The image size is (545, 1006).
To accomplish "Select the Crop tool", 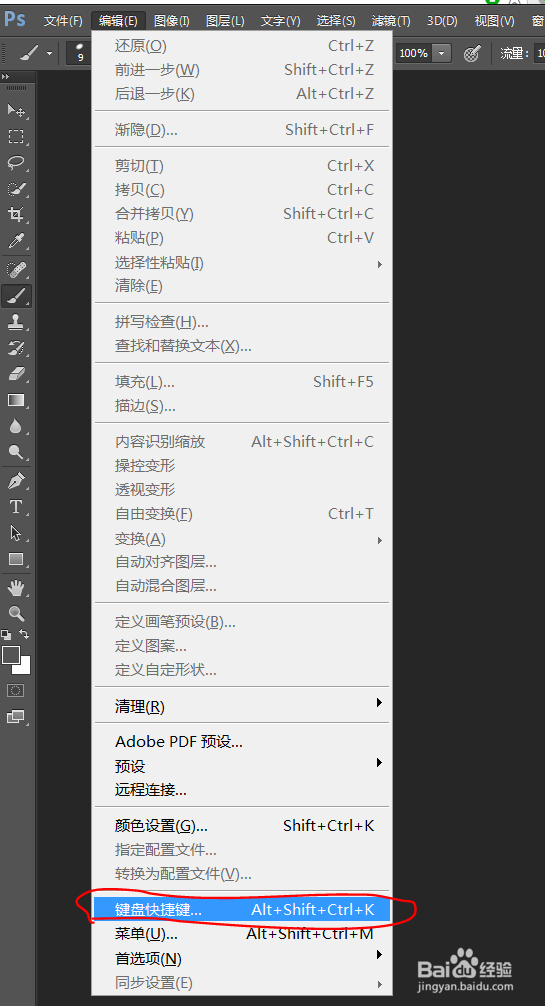I will click(x=16, y=214).
